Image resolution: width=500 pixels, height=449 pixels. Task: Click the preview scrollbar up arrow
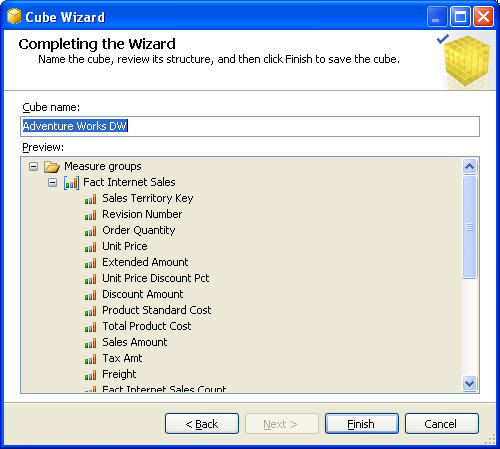[x=470, y=166]
